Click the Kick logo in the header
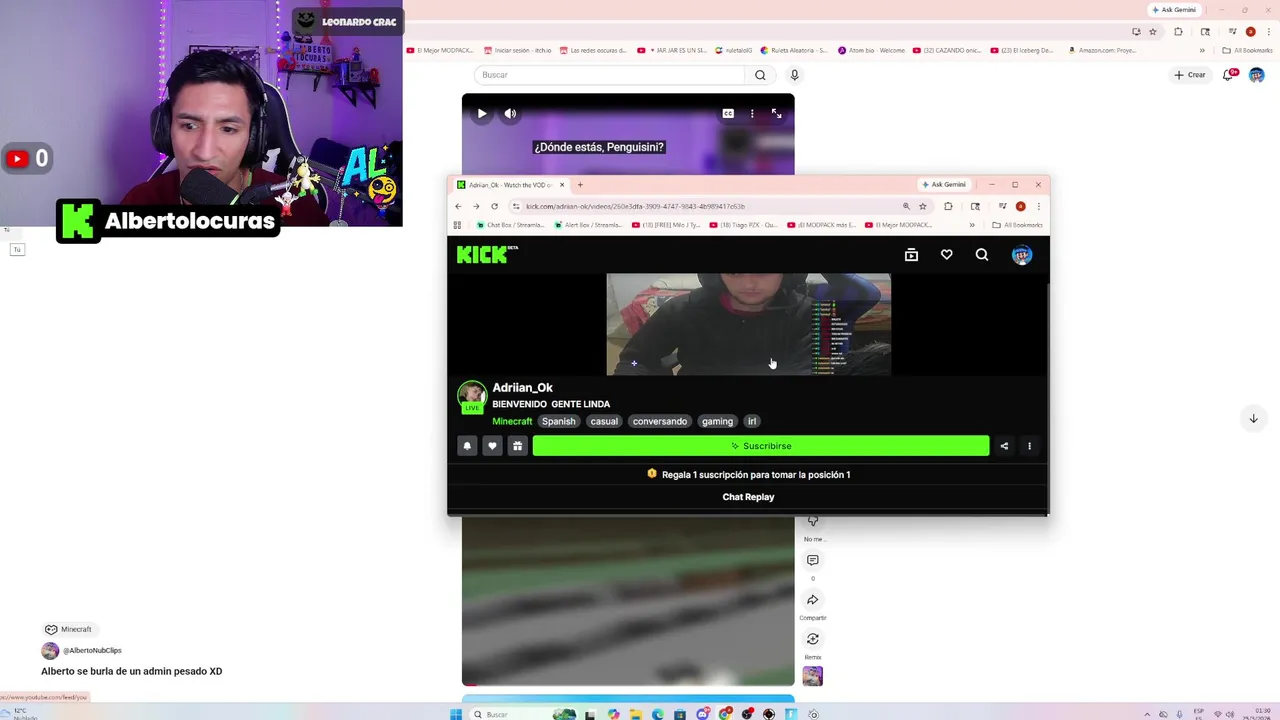This screenshot has height=720, width=1280. [487, 255]
